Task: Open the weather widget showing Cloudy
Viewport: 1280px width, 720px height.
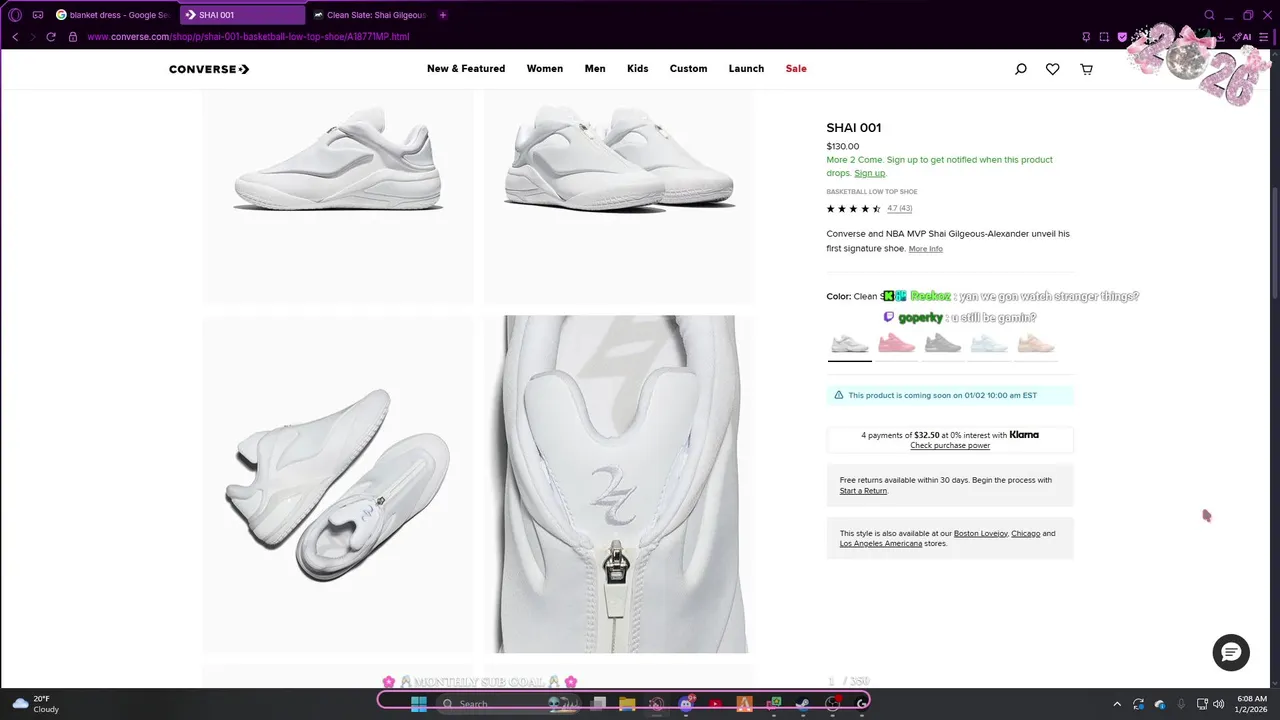Action: 36,704
